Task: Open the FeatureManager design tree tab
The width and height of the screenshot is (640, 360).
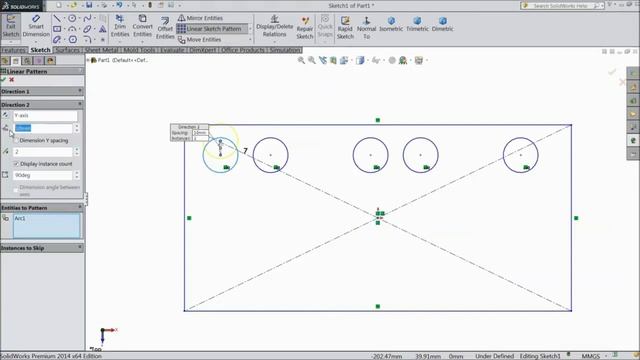Action: click(x=5, y=61)
